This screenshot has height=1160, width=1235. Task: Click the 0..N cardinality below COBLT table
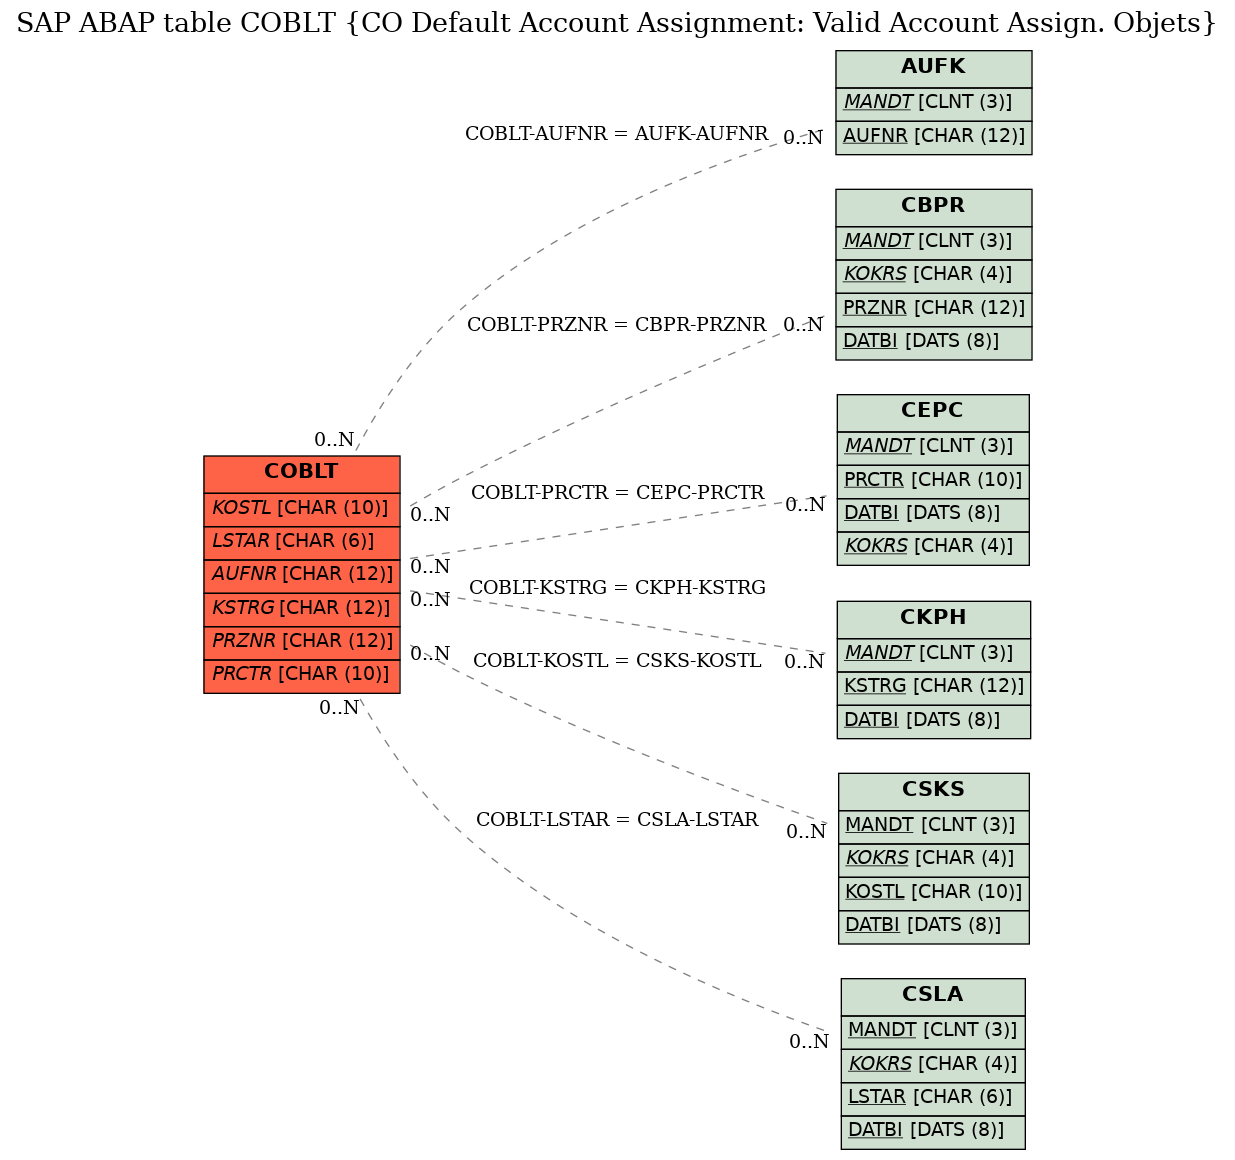pyautogui.click(x=339, y=708)
